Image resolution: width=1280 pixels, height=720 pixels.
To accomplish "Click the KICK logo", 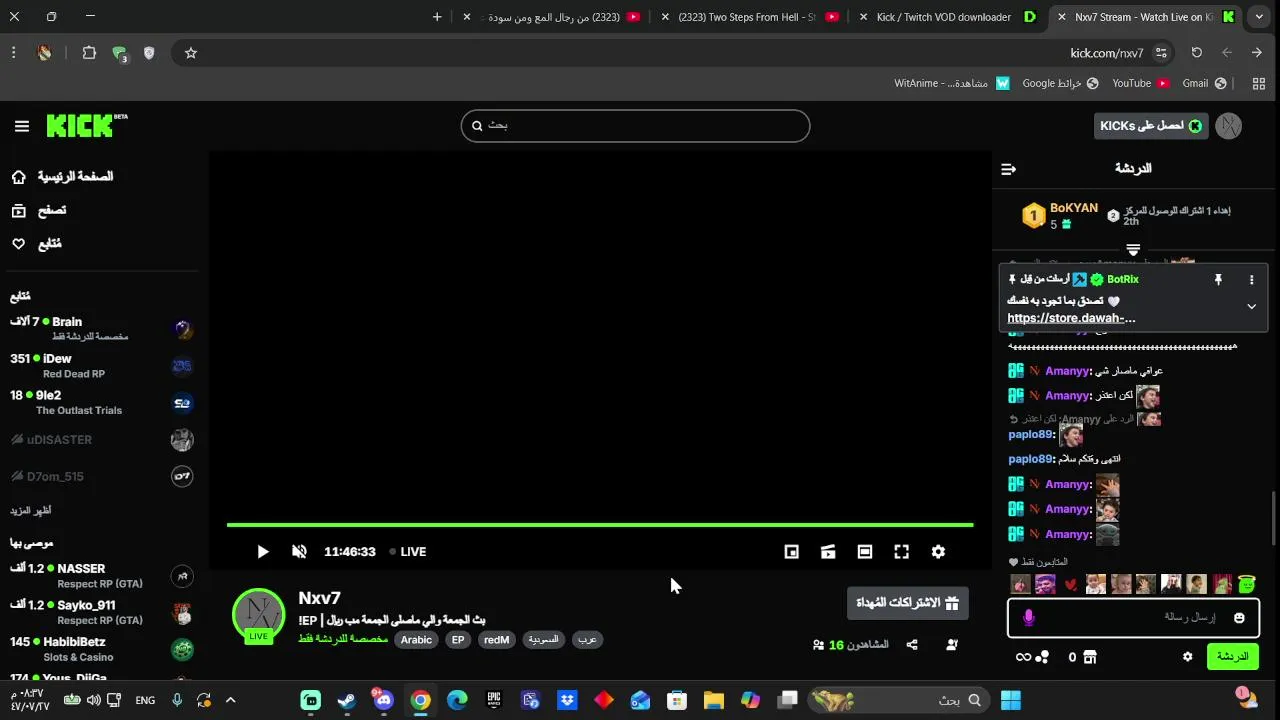I will coord(86,125).
